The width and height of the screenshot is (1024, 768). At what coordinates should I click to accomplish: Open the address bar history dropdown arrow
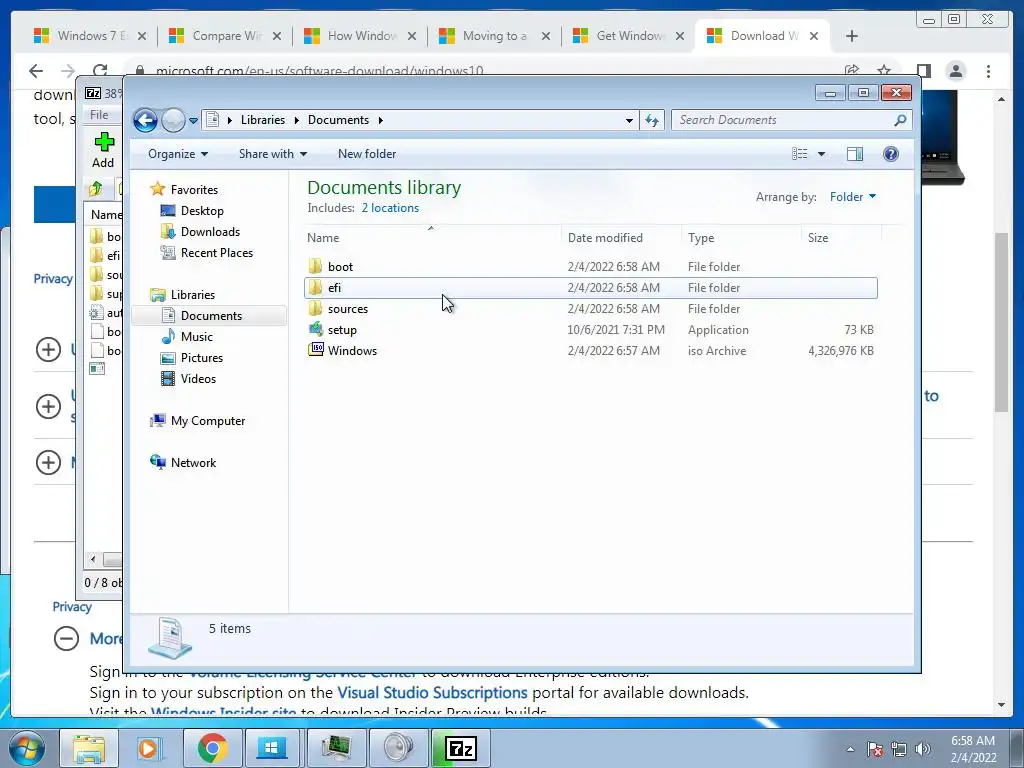(629, 120)
